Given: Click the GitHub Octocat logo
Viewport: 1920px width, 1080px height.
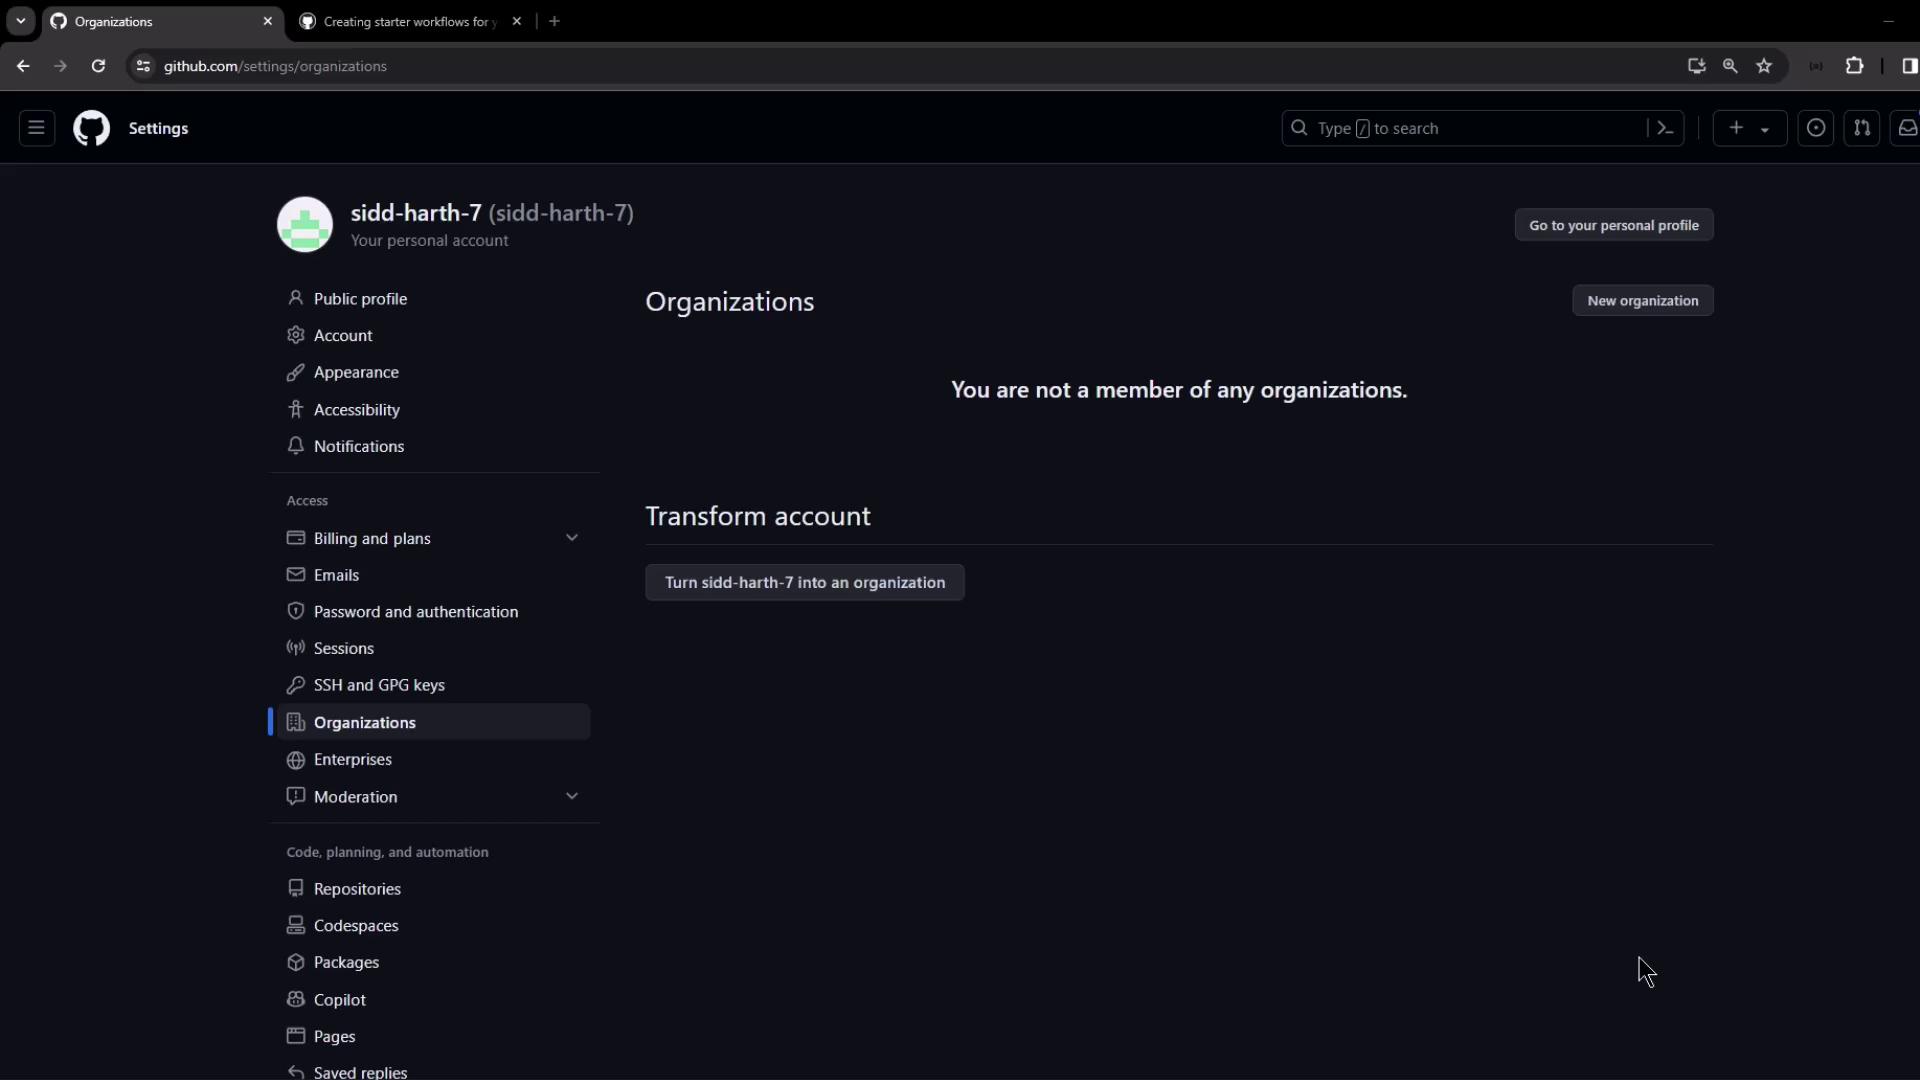Looking at the screenshot, I should point(91,128).
